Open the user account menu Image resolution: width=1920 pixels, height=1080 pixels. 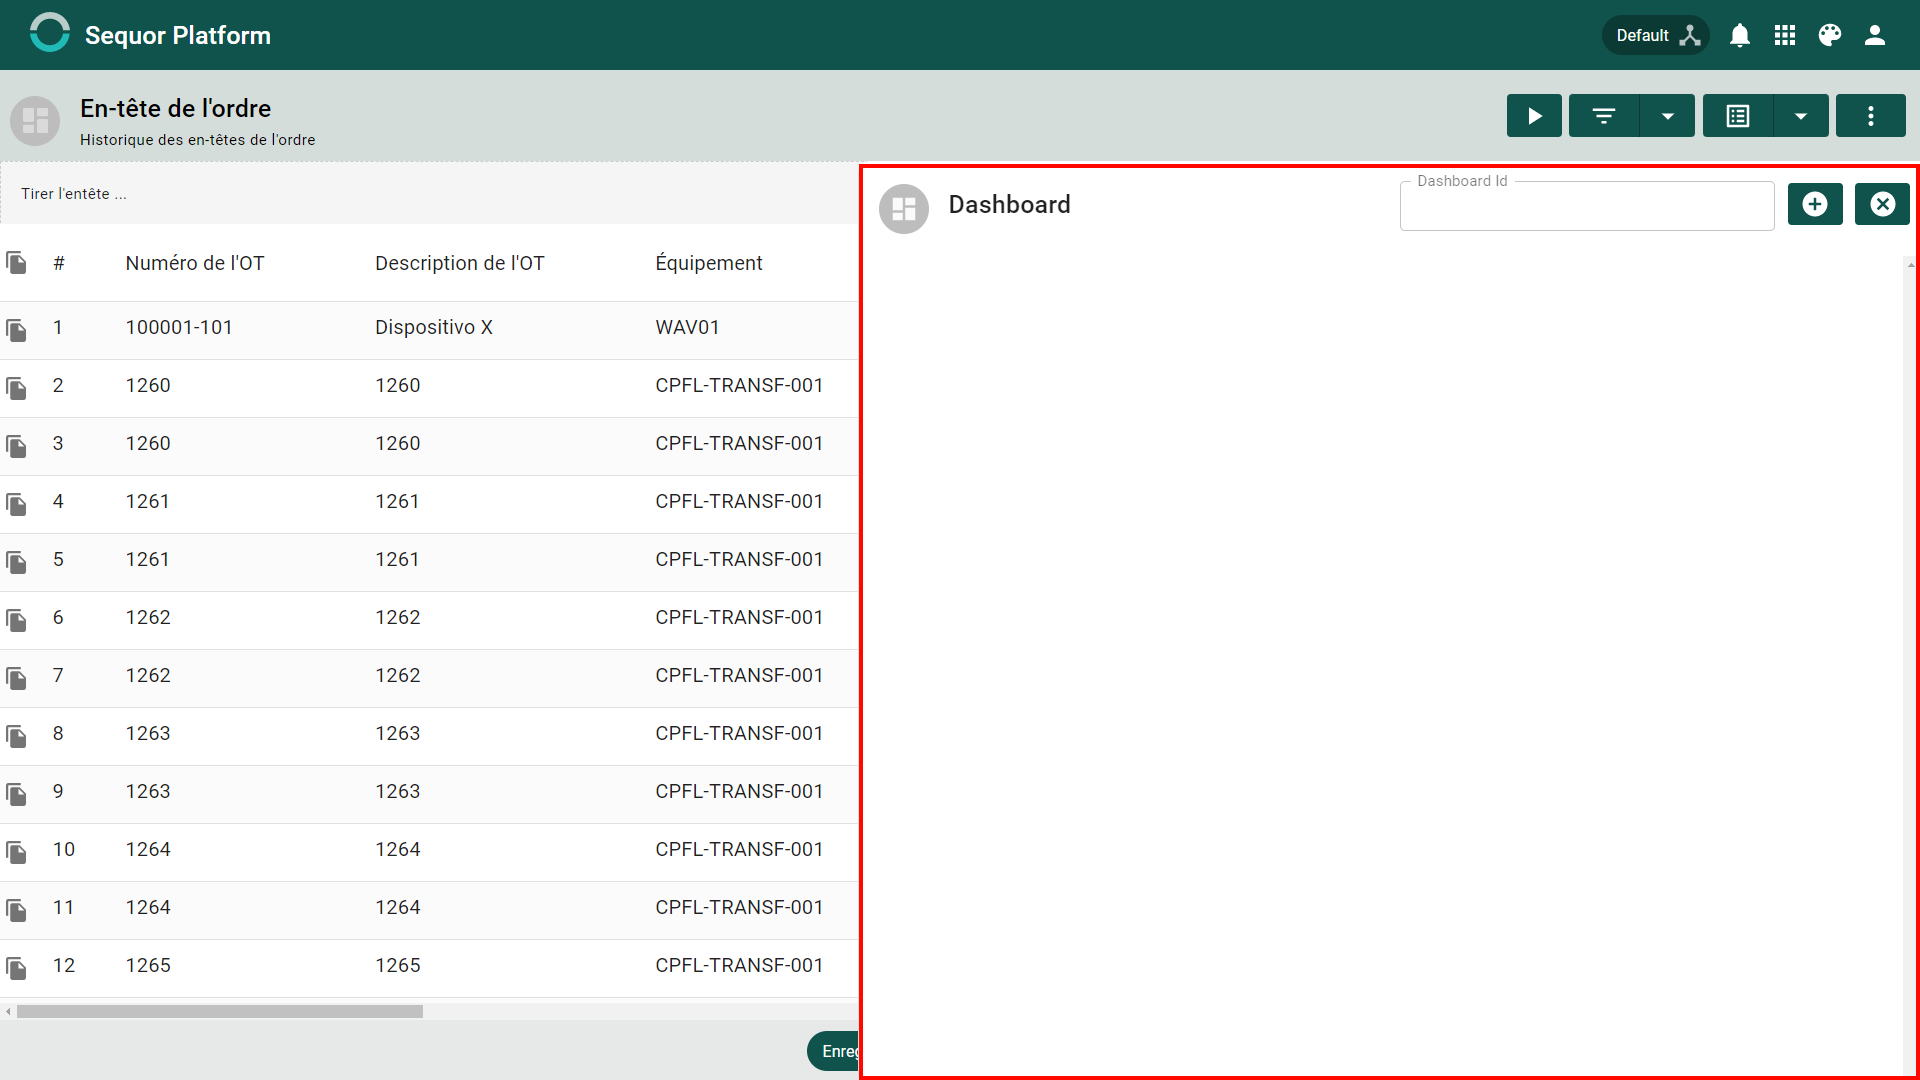(1875, 35)
